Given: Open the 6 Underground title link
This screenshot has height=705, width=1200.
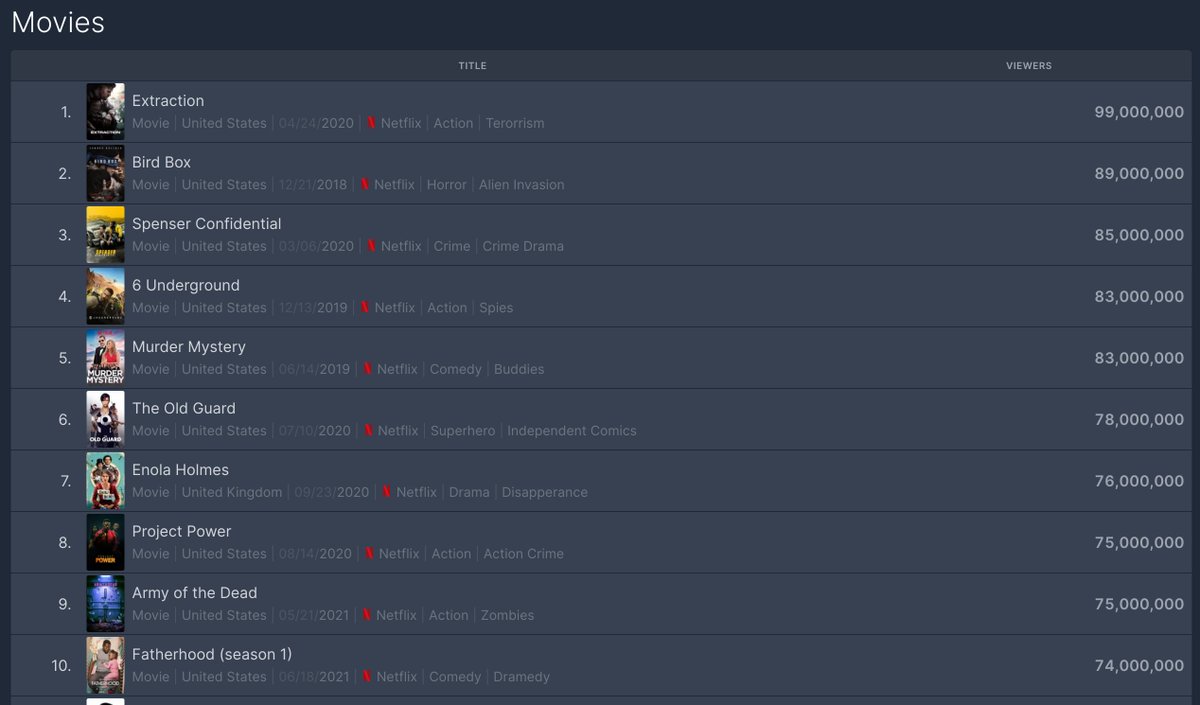Looking at the screenshot, I should click(x=186, y=285).
